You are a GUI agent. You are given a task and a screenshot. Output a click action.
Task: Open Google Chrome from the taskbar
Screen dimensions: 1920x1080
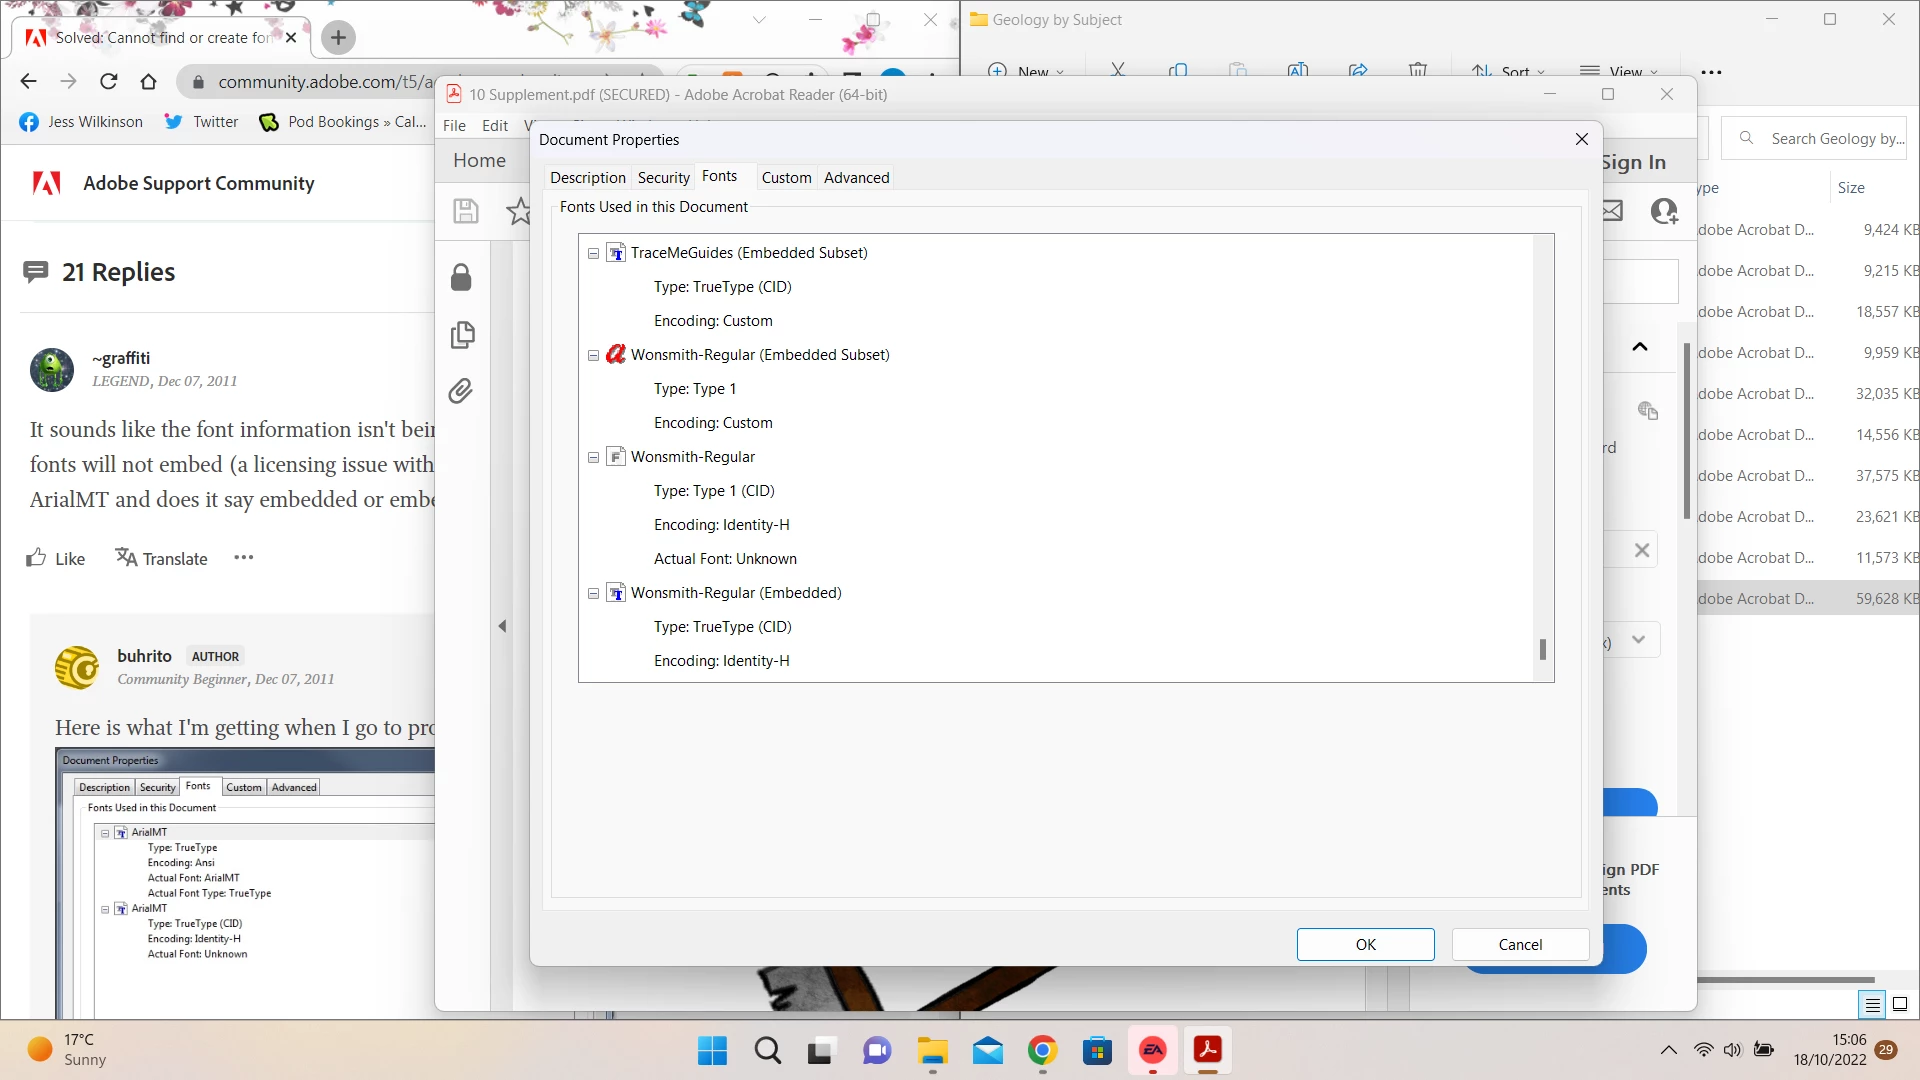point(1042,1050)
